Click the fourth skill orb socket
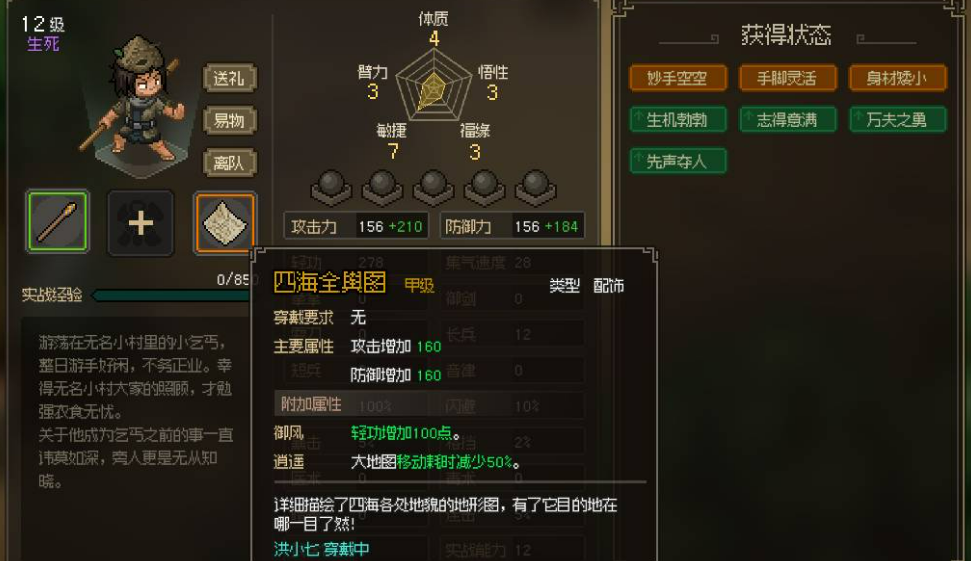 [484, 188]
